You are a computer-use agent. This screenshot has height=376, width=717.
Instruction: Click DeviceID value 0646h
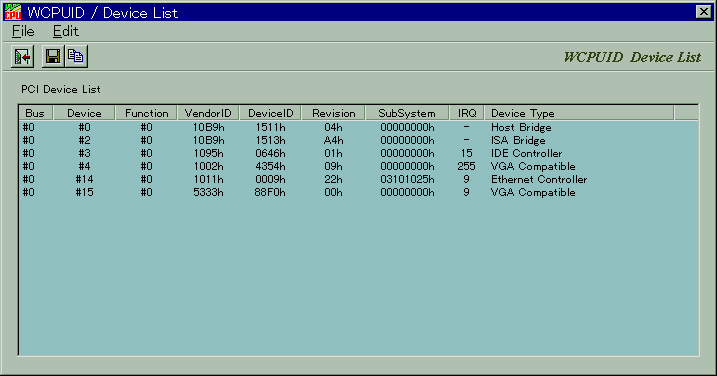tap(270, 153)
